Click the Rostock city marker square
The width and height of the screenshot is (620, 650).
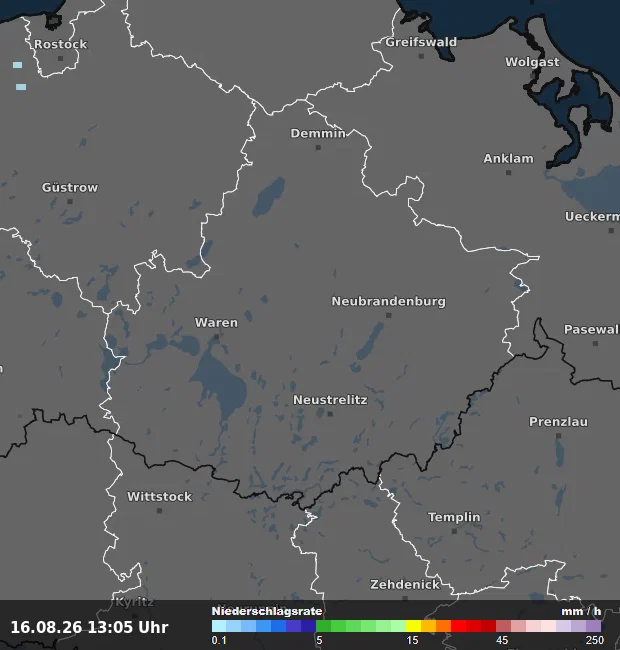(61, 58)
